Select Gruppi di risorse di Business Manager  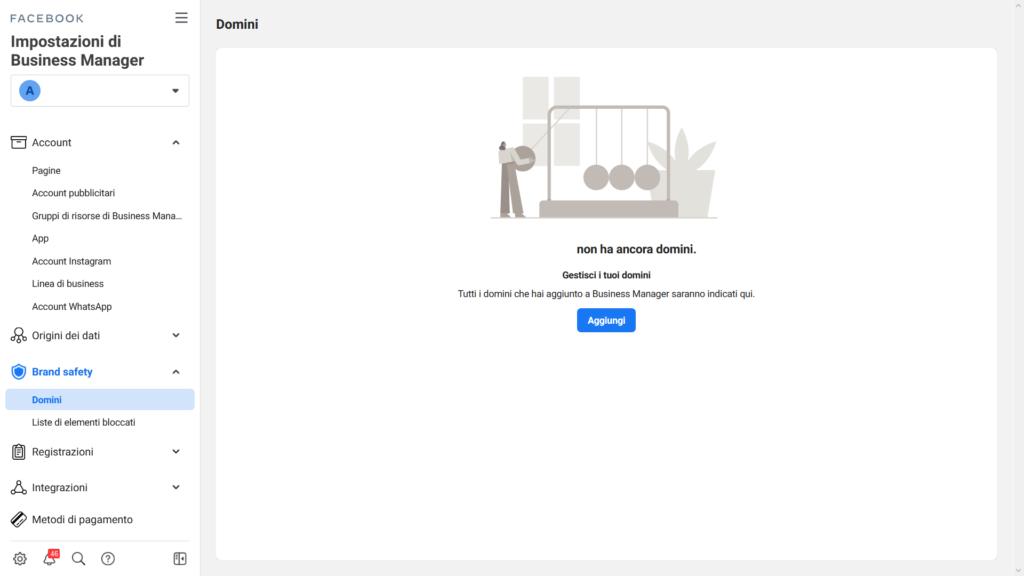[107, 216]
